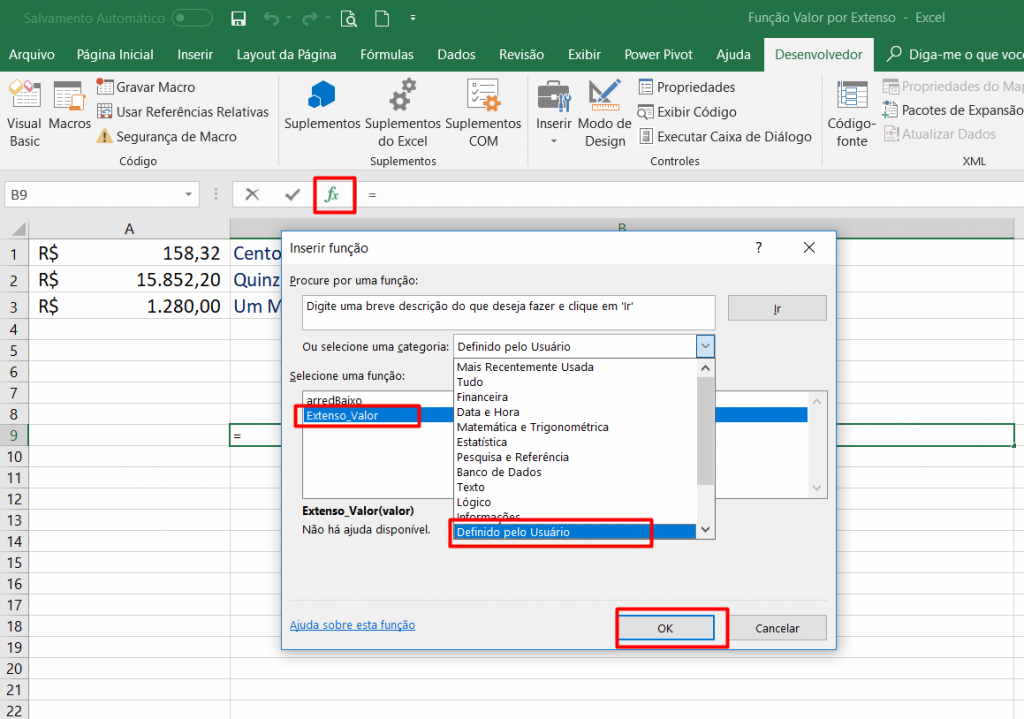Toggle the Salvamento Automático switch
Screen dimensions: 1024x719
(x=192, y=18)
